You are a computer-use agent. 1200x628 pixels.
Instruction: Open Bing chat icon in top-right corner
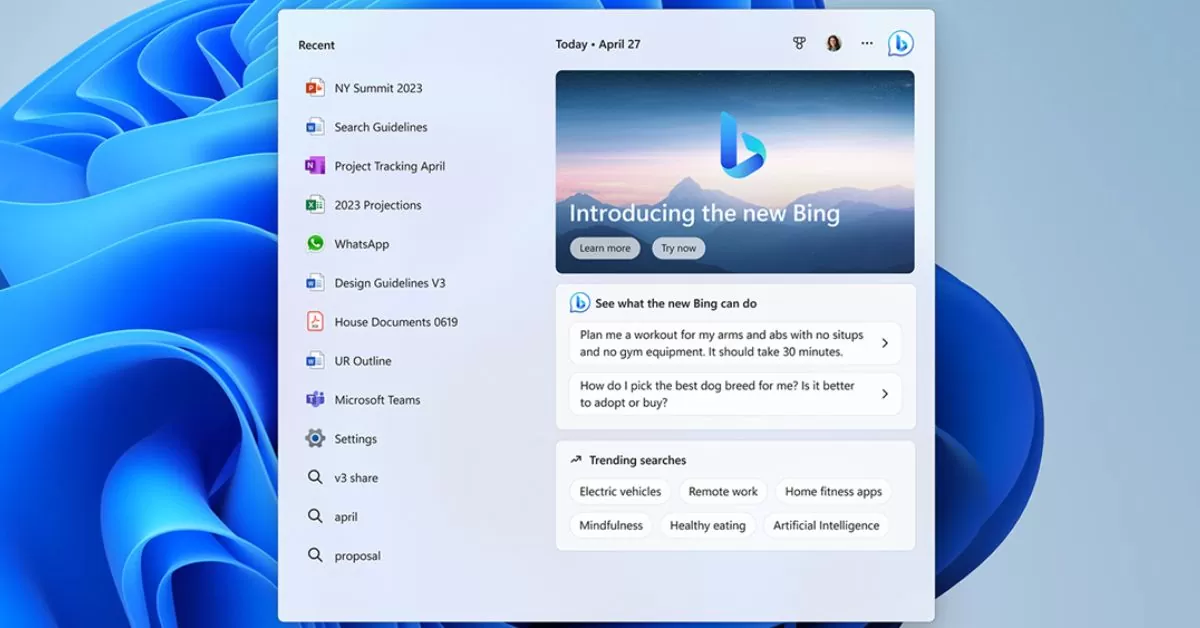click(901, 44)
